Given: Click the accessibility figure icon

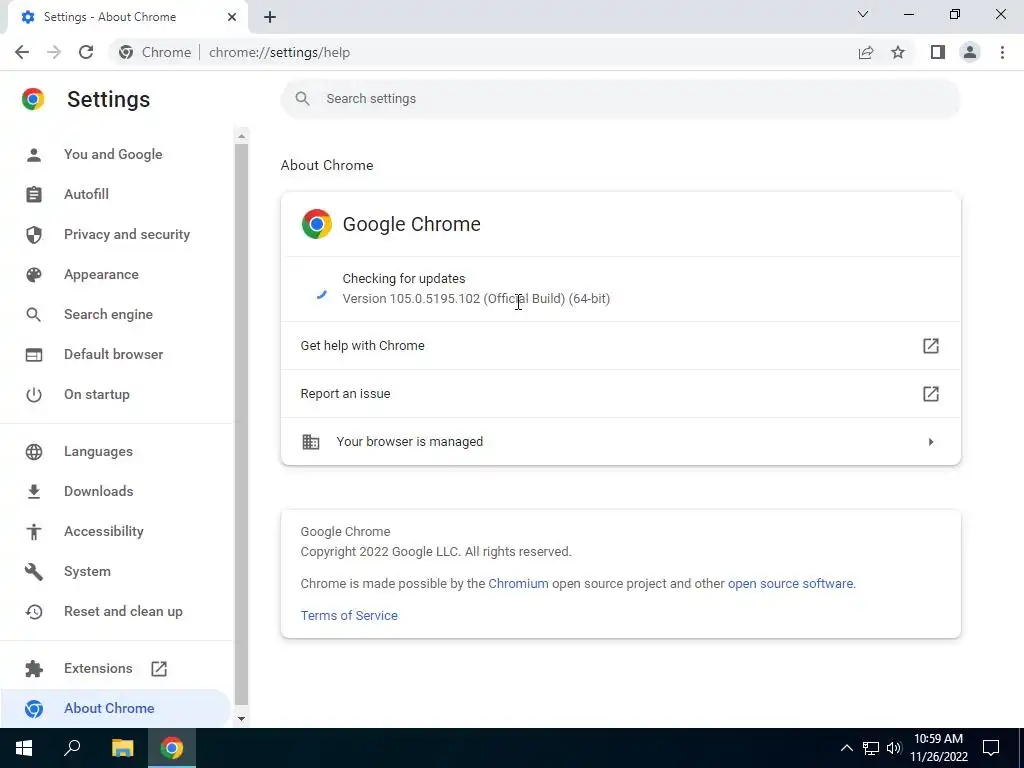Looking at the screenshot, I should [x=34, y=532].
